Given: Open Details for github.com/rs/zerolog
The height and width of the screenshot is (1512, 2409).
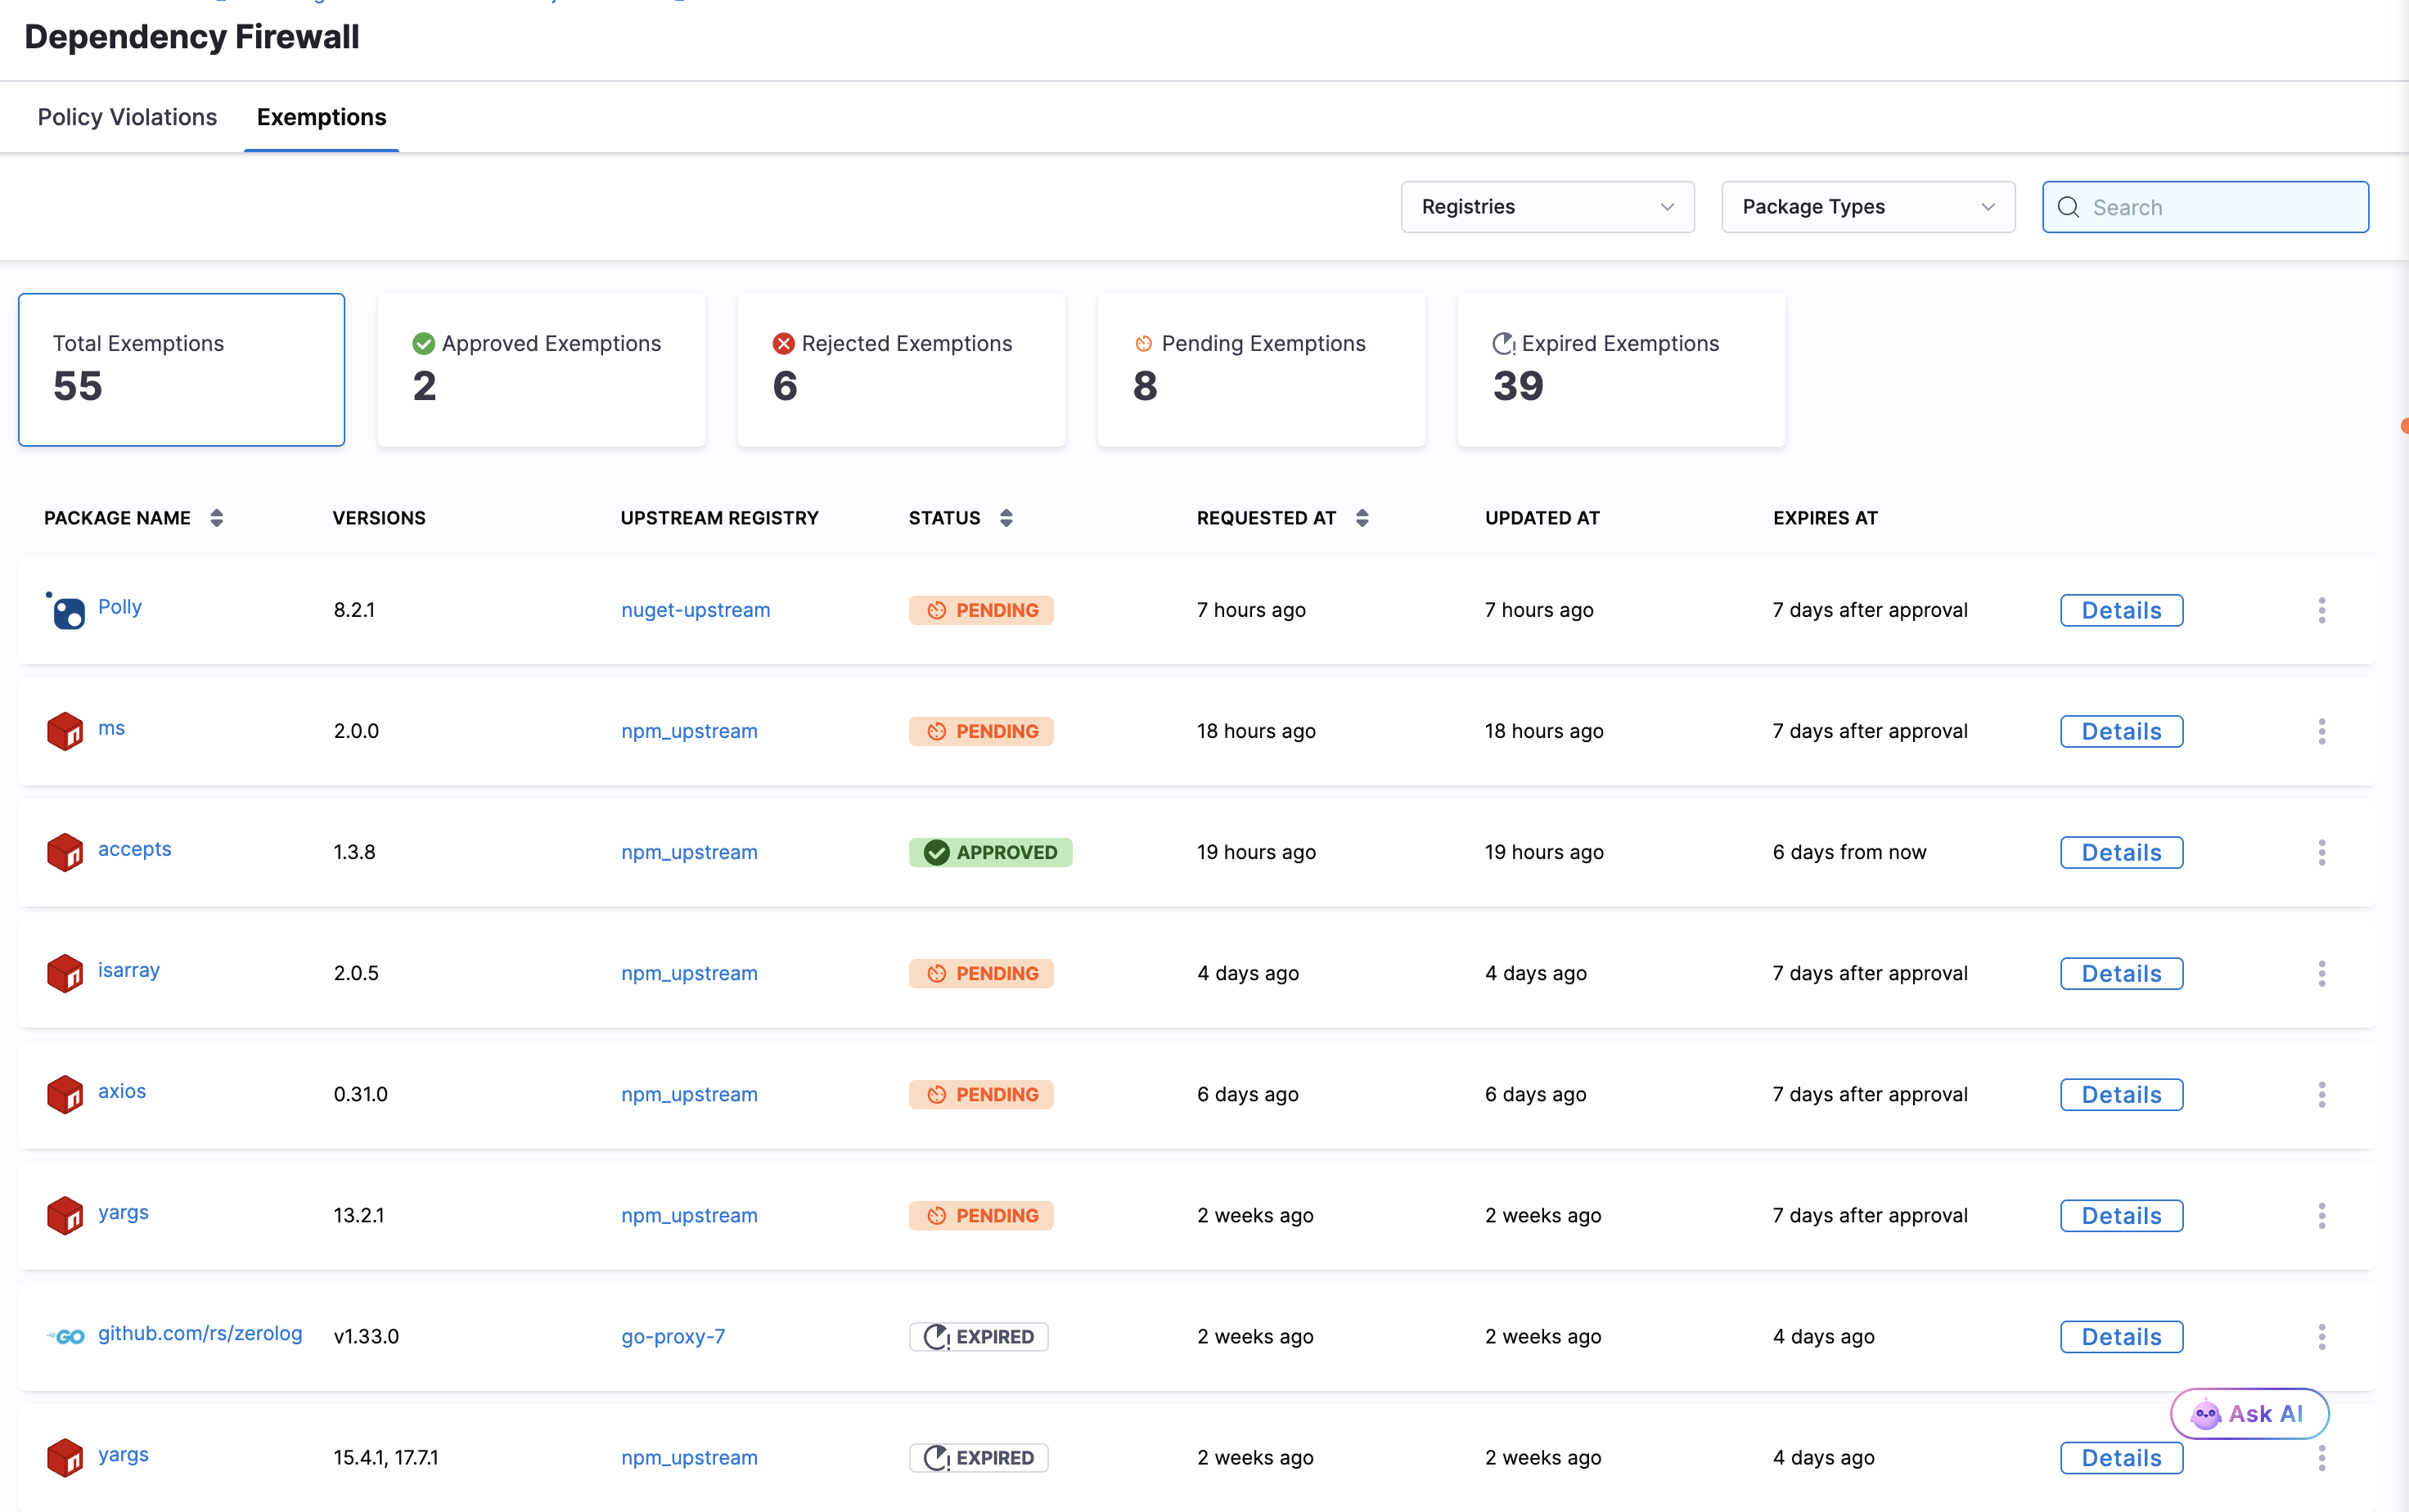Looking at the screenshot, I should (2121, 1336).
